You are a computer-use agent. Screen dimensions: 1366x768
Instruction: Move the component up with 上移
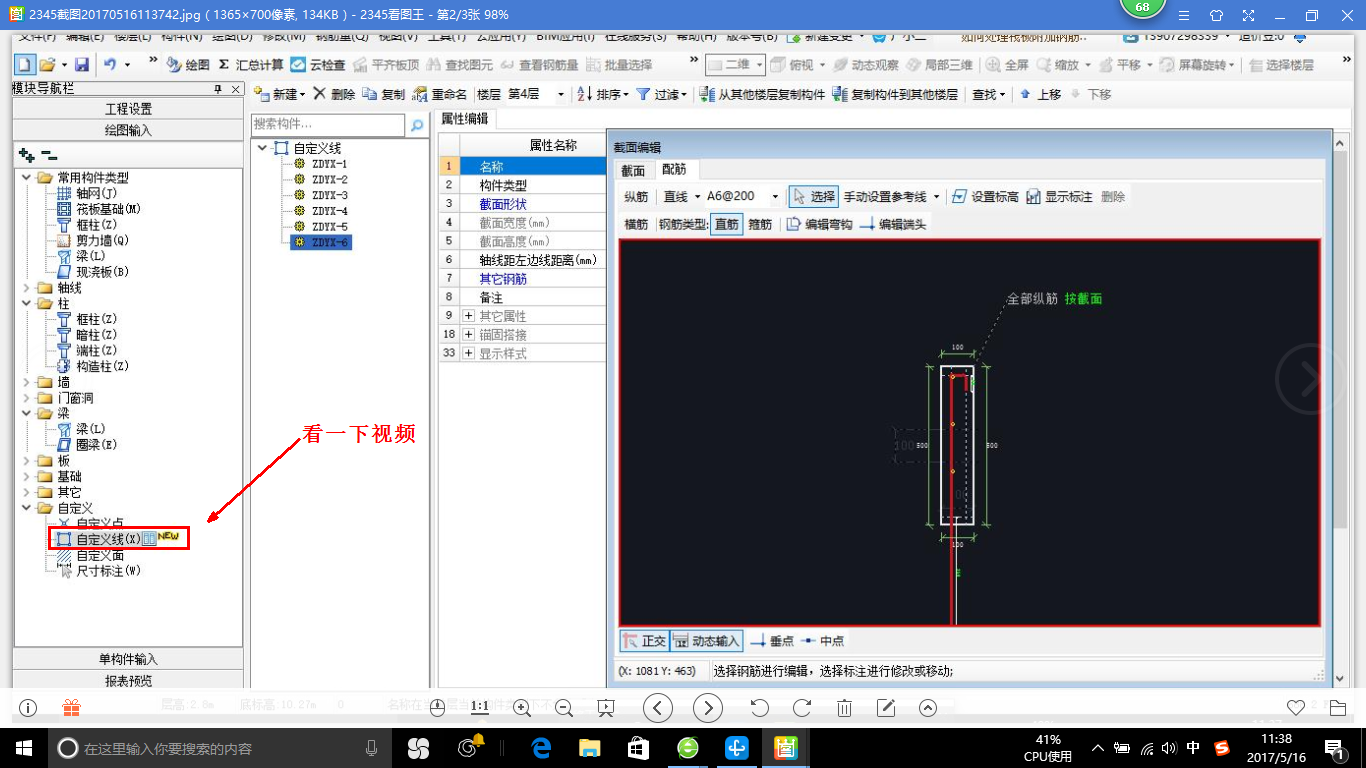click(x=1040, y=94)
